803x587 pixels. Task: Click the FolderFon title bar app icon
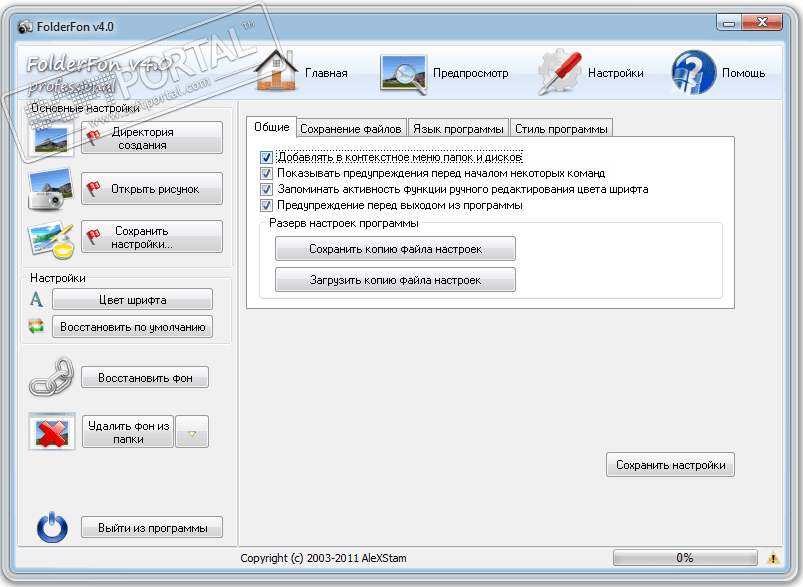pyautogui.click(x=25, y=27)
